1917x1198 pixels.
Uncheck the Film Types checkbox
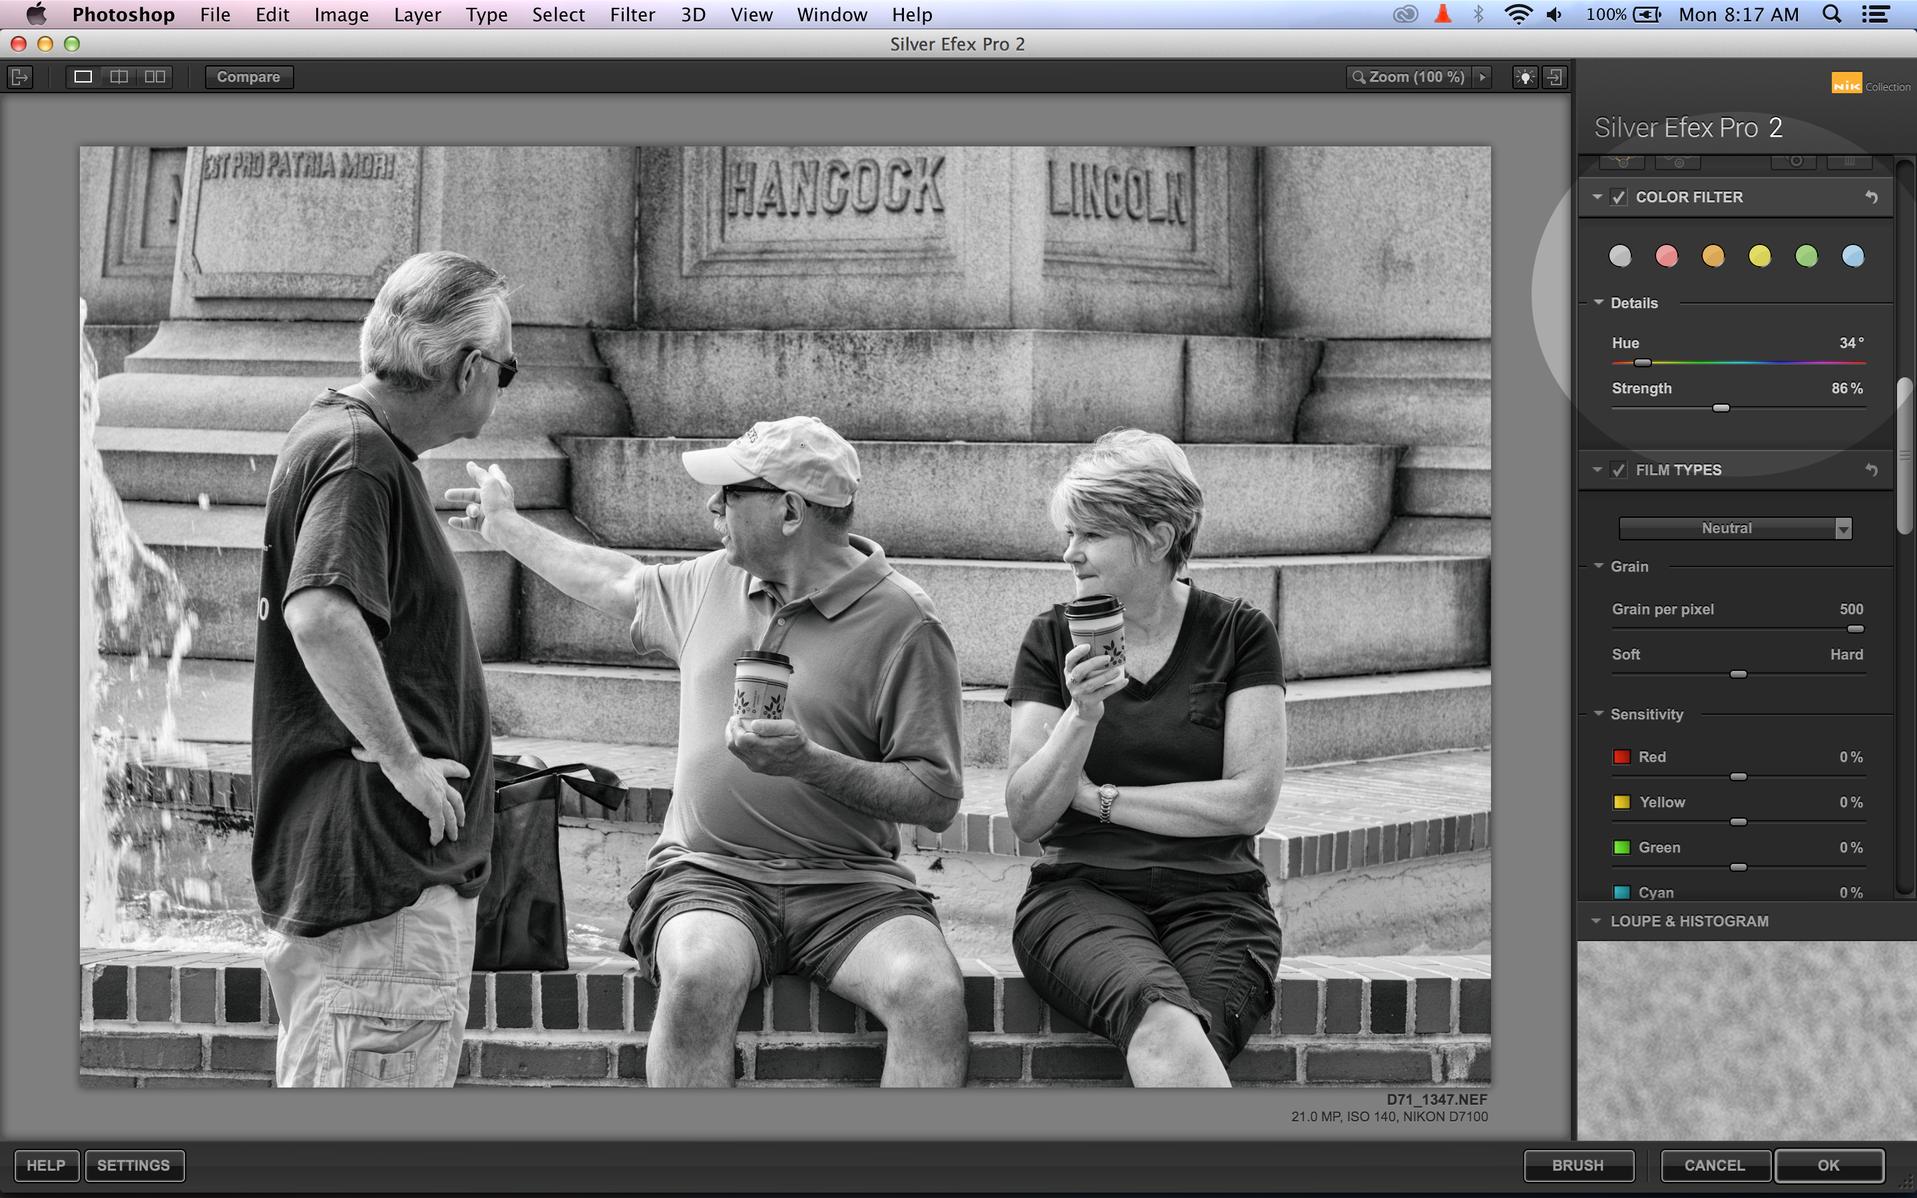1619,470
